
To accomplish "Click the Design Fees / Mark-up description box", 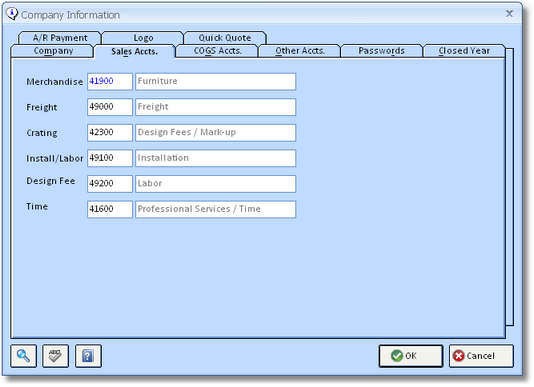I will tap(216, 133).
